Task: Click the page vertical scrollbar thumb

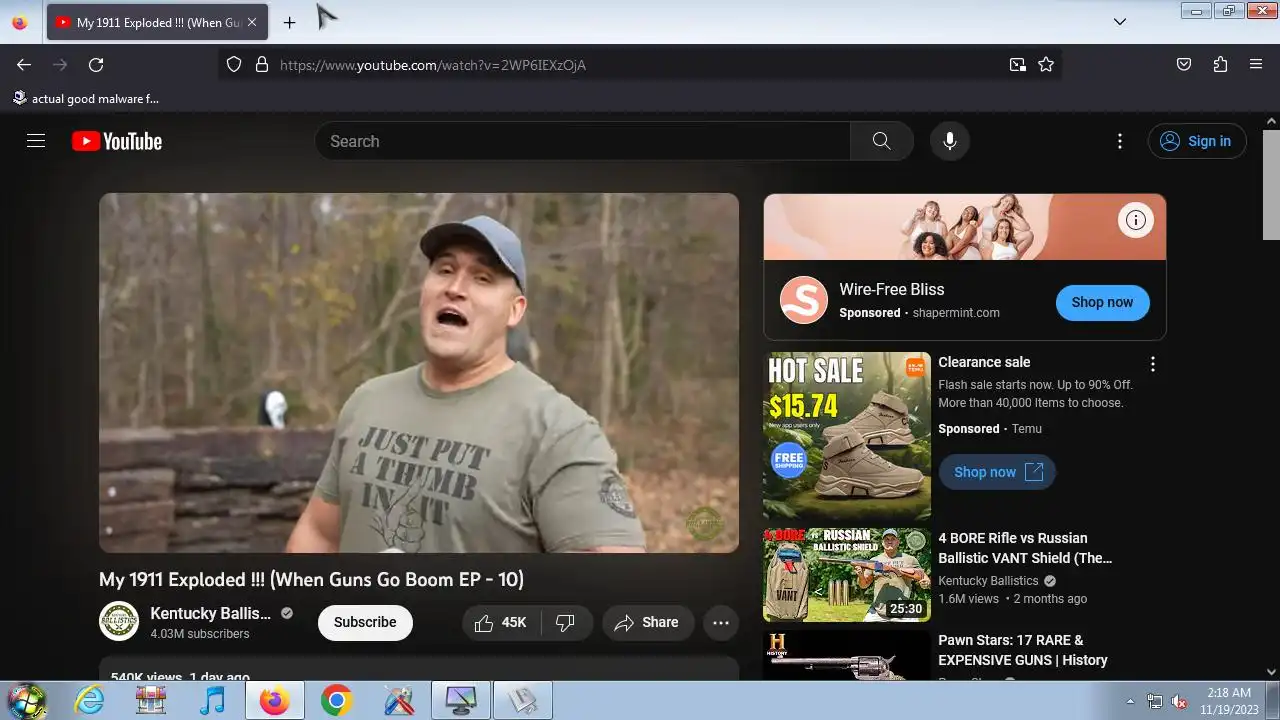Action: [x=1271, y=185]
